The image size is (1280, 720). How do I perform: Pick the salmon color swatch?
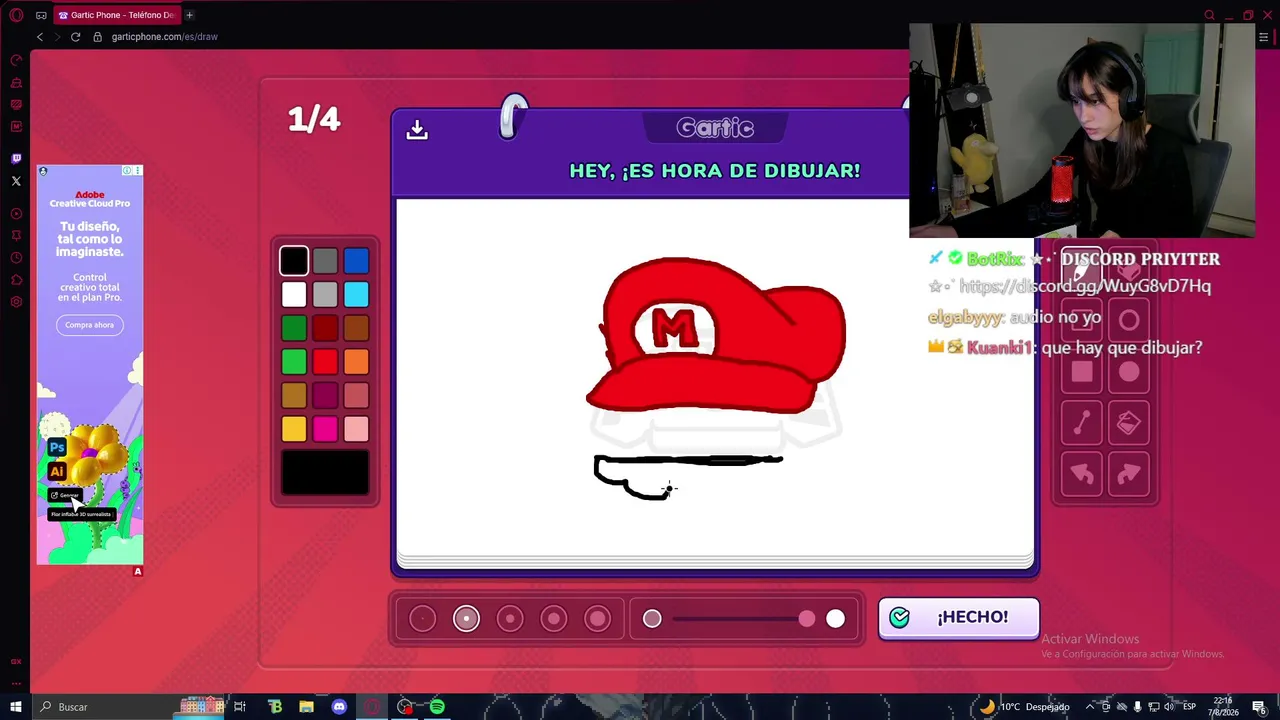(x=356, y=396)
